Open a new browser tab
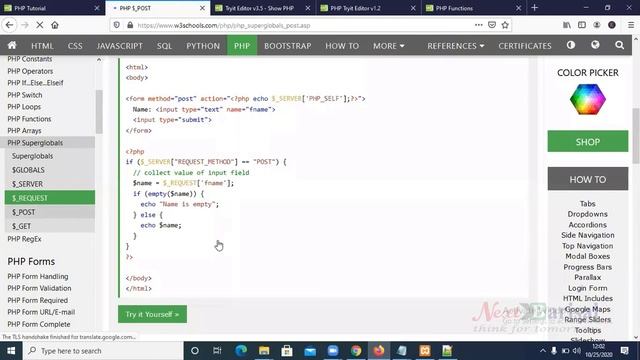Screen dimensions: 640x360 point(534,7)
